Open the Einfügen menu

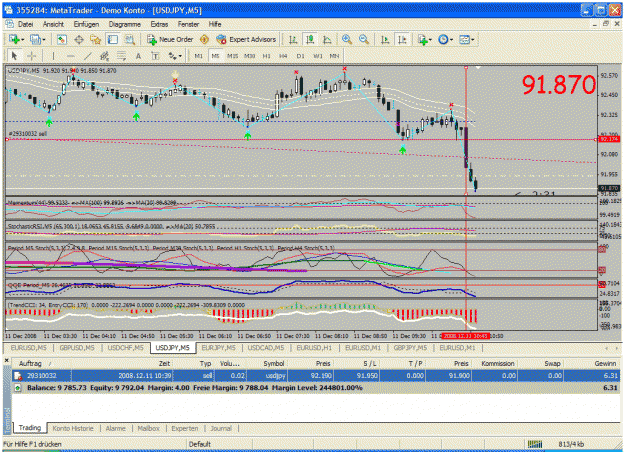[86, 24]
